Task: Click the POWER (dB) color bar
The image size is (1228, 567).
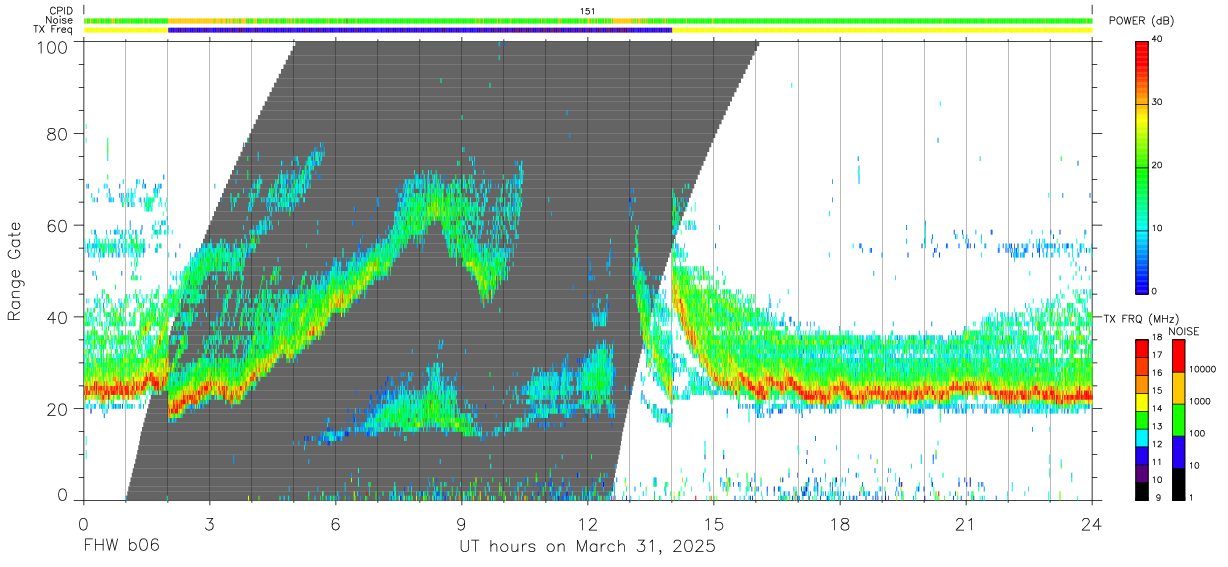Action: [1141, 166]
